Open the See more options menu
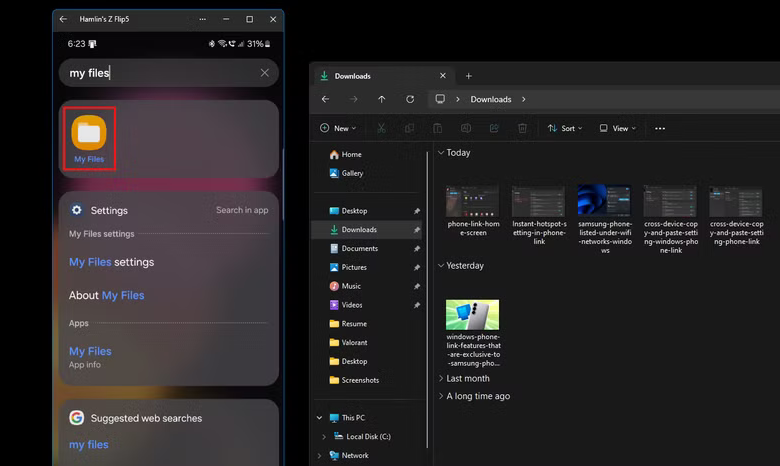 click(660, 128)
